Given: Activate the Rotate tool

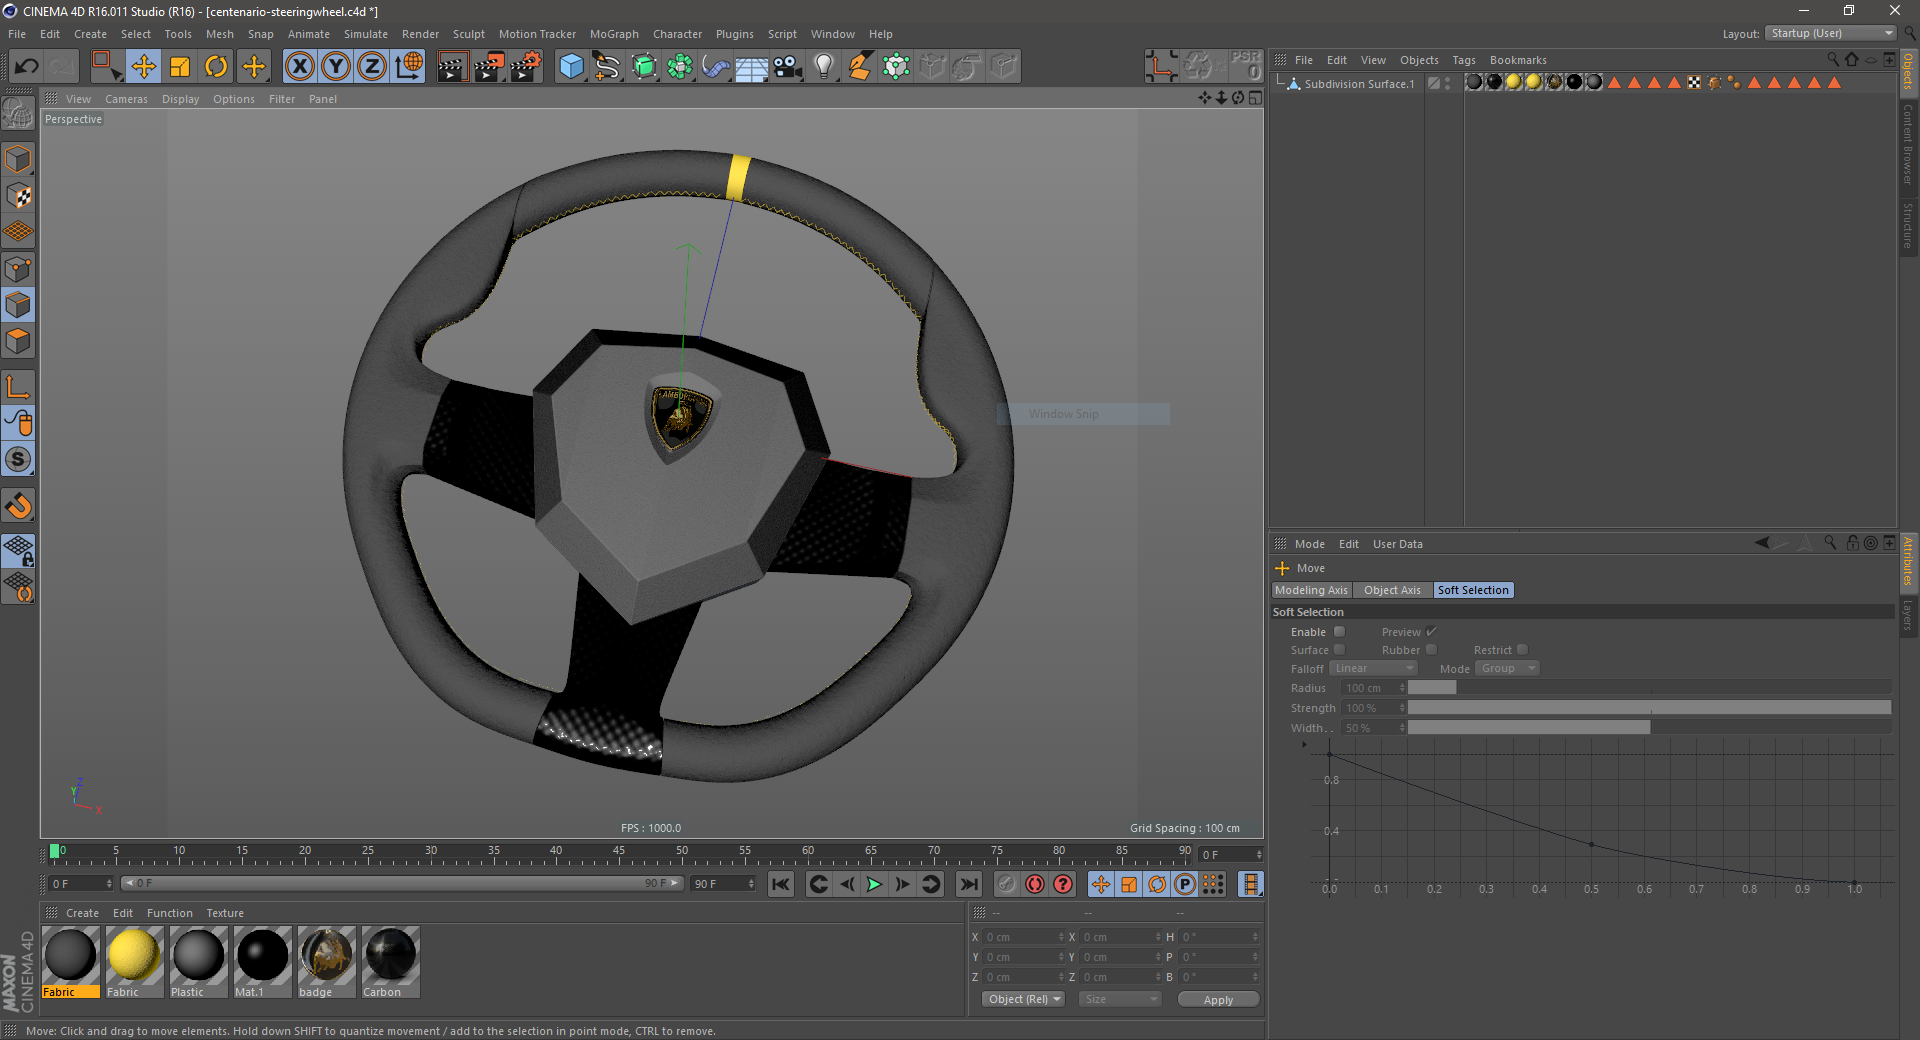Looking at the screenshot, I should coord(216,67).
